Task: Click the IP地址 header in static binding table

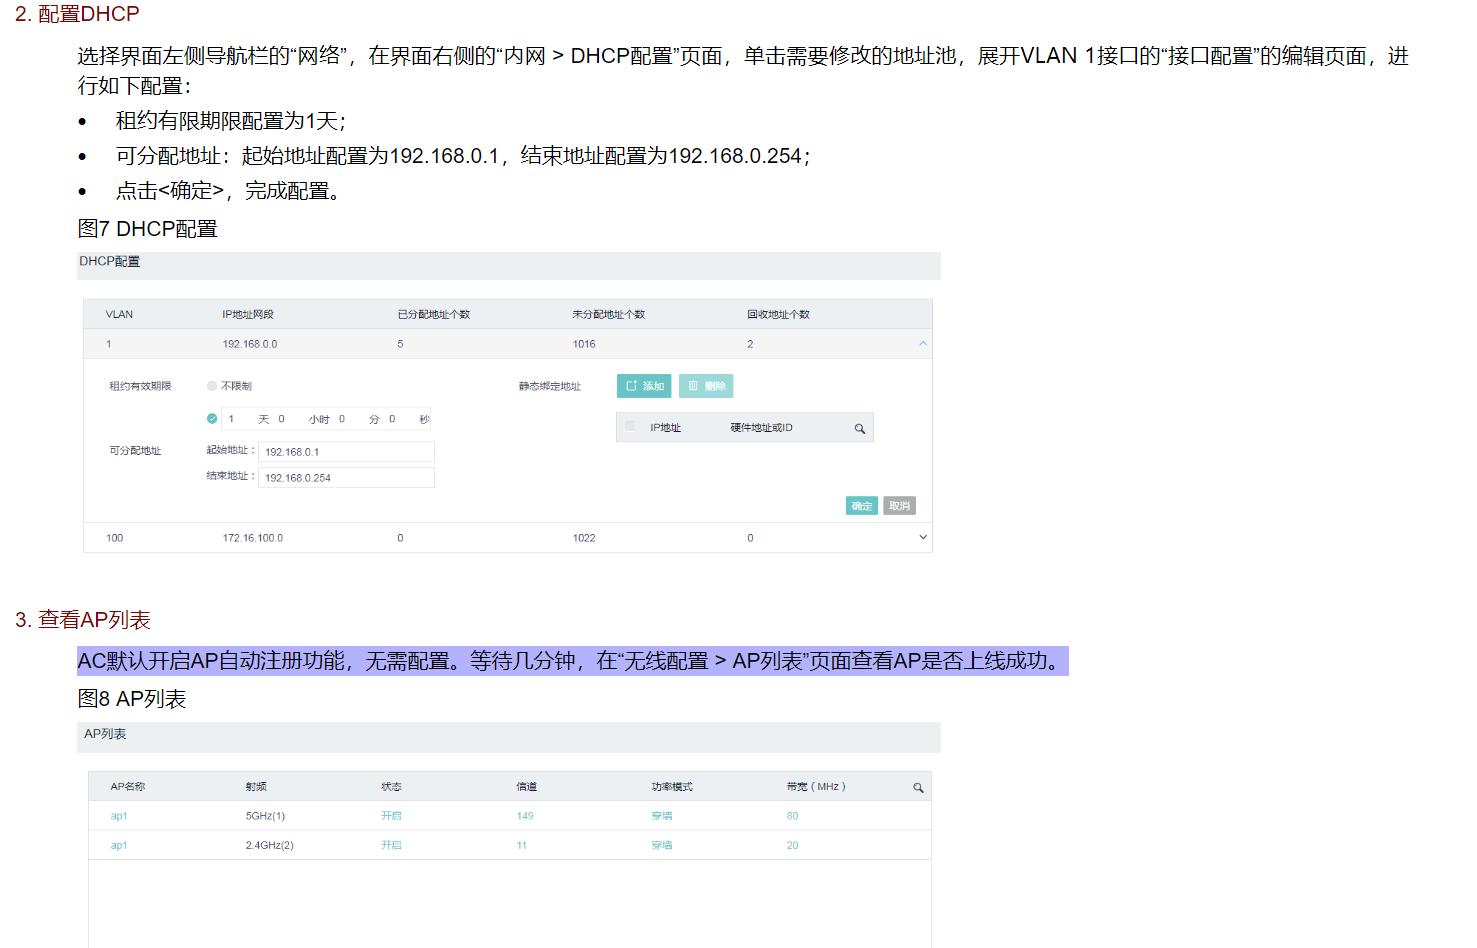Action: (666, 428)
